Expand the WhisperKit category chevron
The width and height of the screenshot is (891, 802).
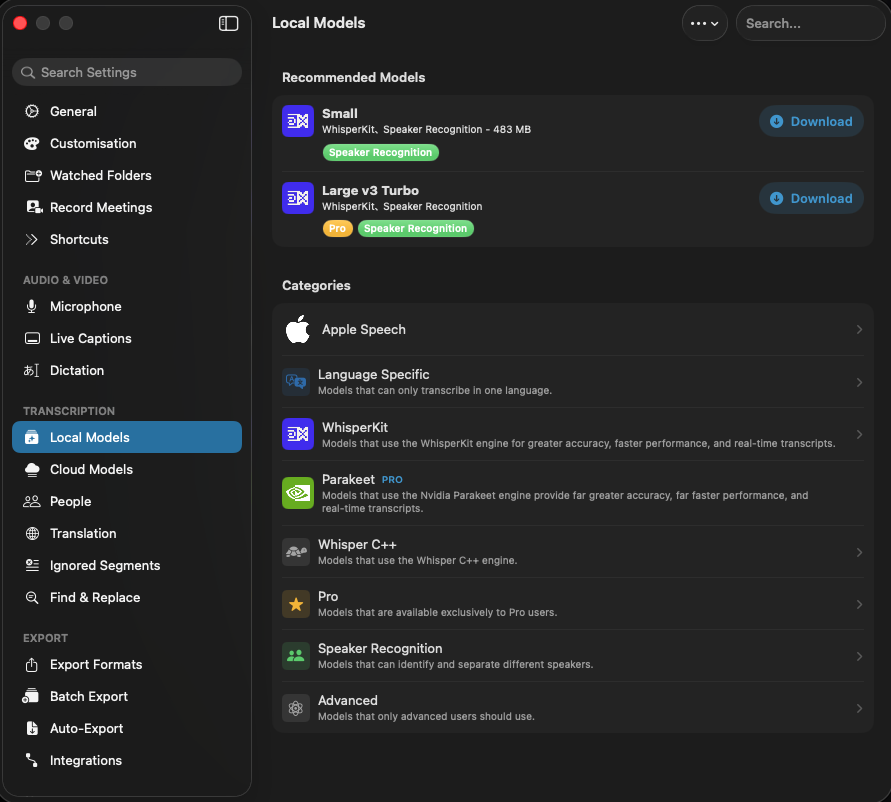pos(859,435)
